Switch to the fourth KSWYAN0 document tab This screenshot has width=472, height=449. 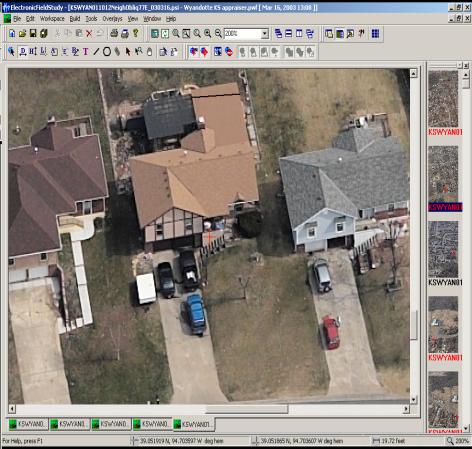[152, 424]
